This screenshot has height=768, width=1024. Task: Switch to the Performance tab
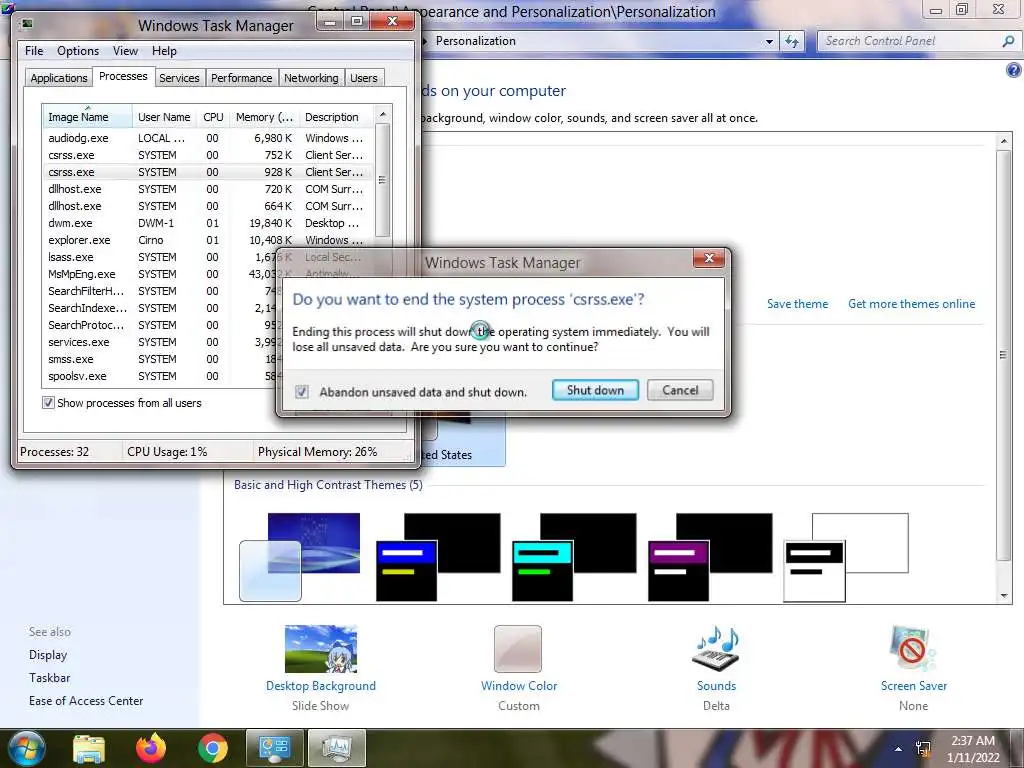click(x=241, y=78)
